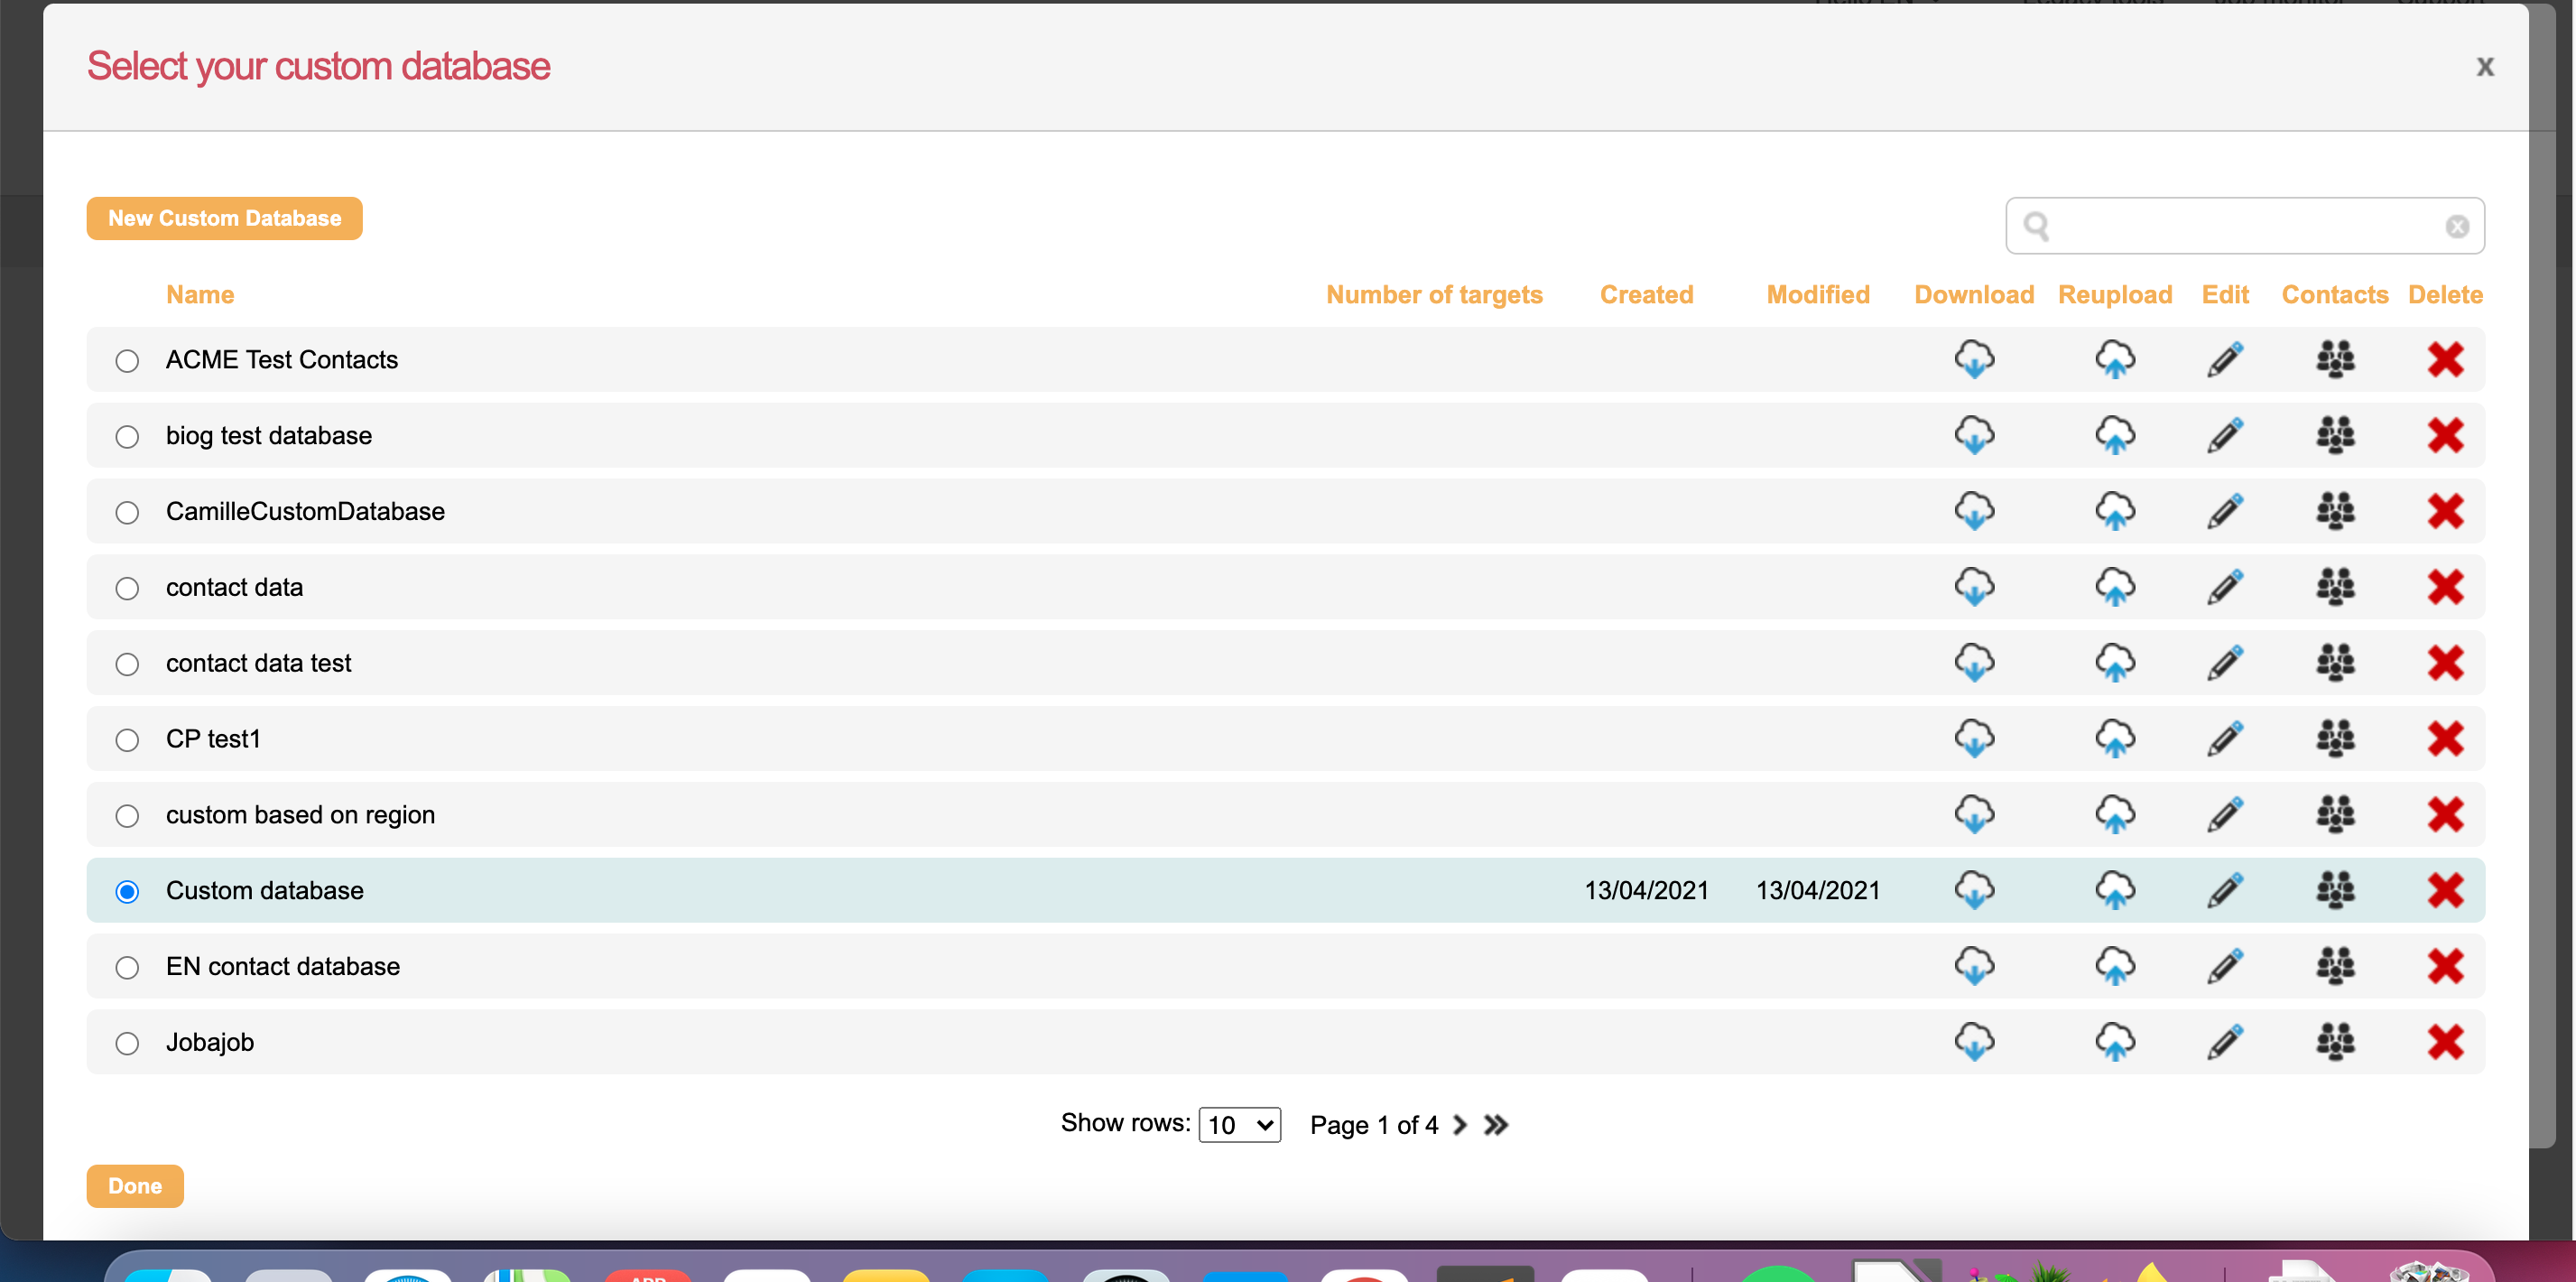Viewport: 2576px width, 1282px height.
Task: Select the ACME Test Contacts radio button
Action: pyautogui.click(x=127, y=361)
